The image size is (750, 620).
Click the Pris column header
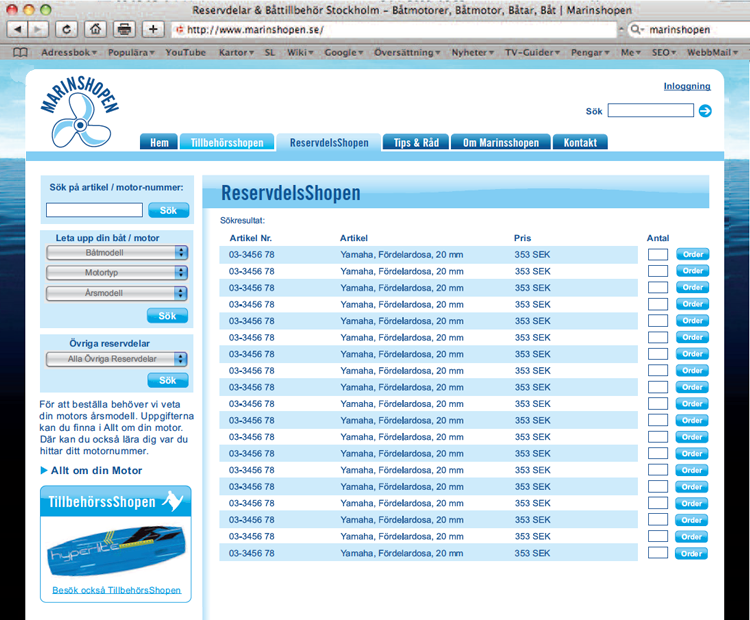[x=522, y=238]
